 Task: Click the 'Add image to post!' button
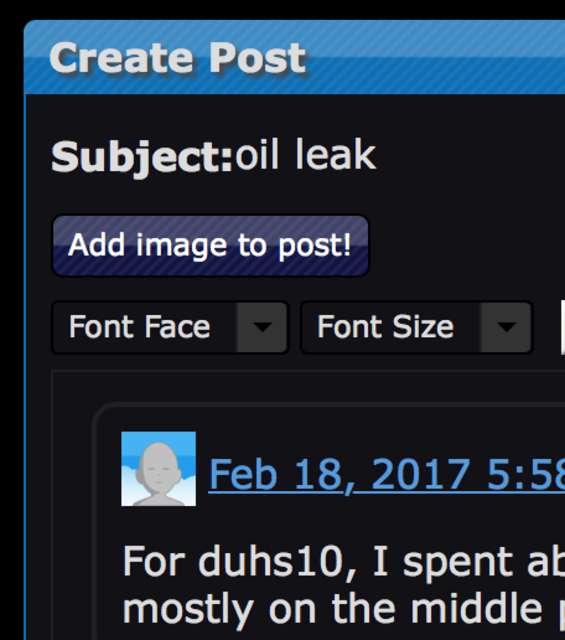tap(210, 246)
